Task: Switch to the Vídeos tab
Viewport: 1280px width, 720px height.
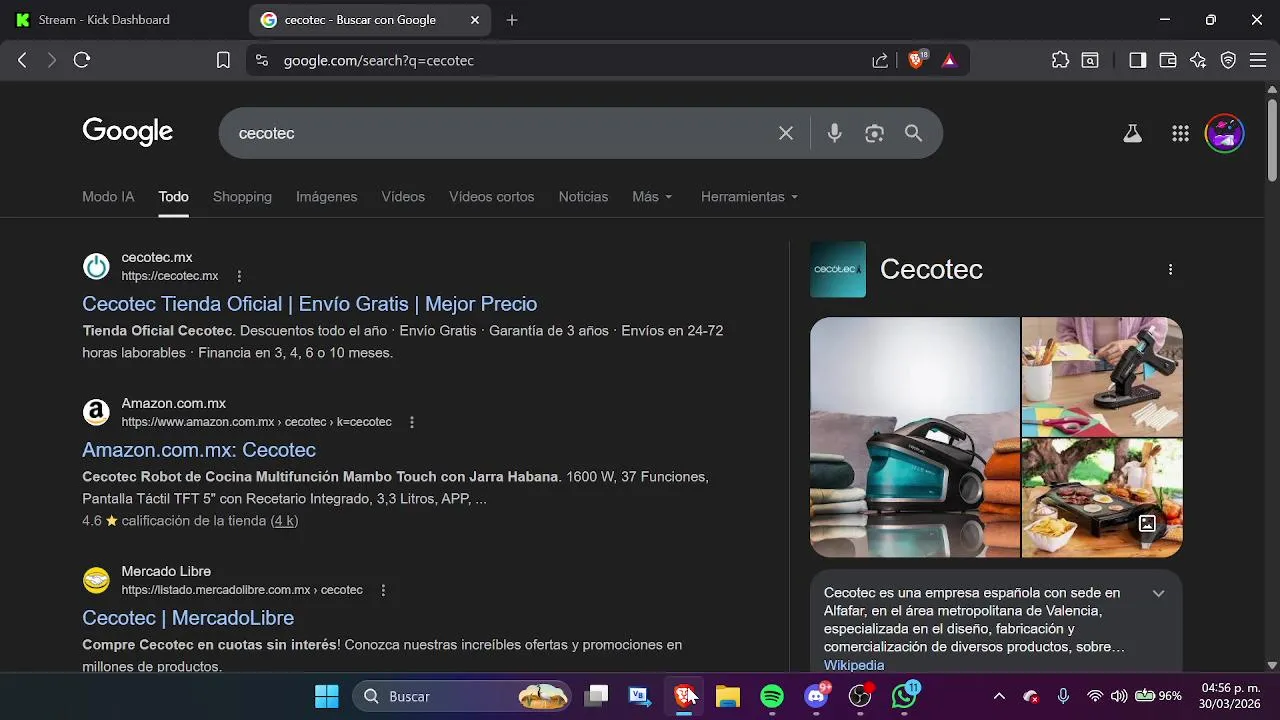Action: [403, 197]
